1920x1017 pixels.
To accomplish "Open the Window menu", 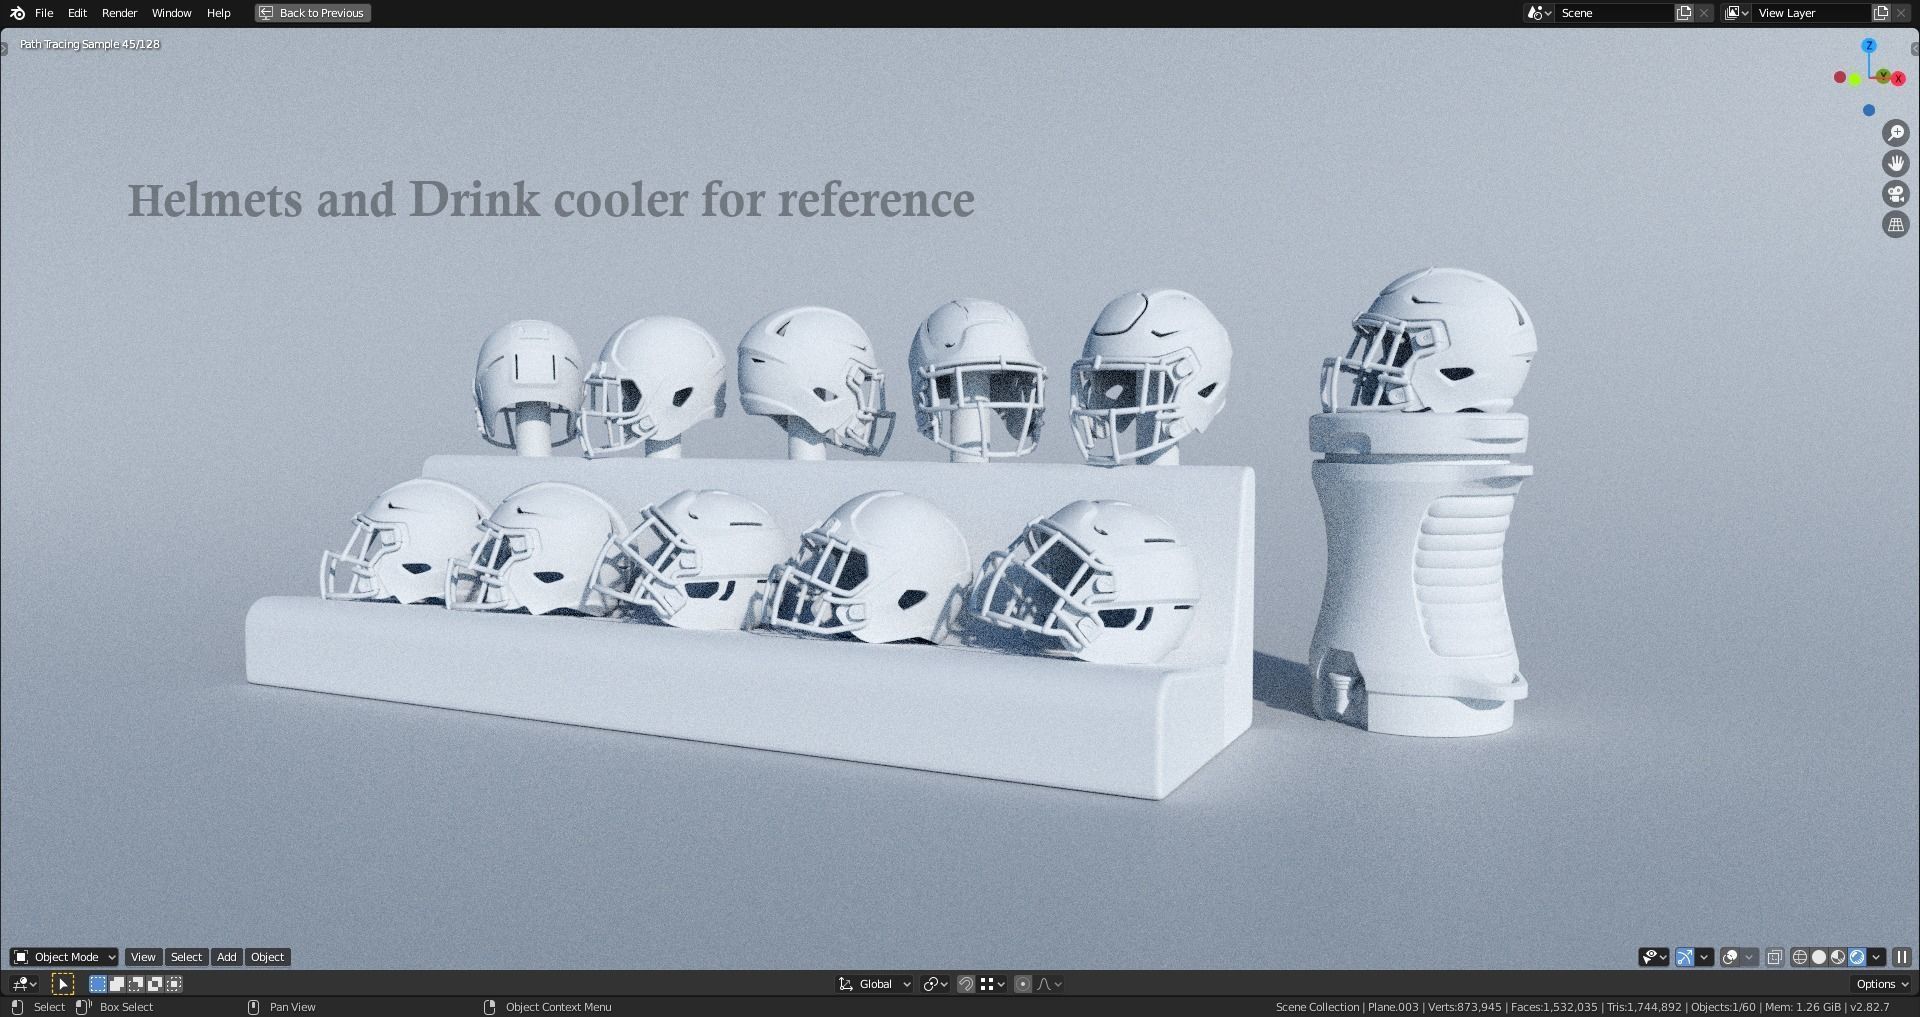I will pos(172,13).
